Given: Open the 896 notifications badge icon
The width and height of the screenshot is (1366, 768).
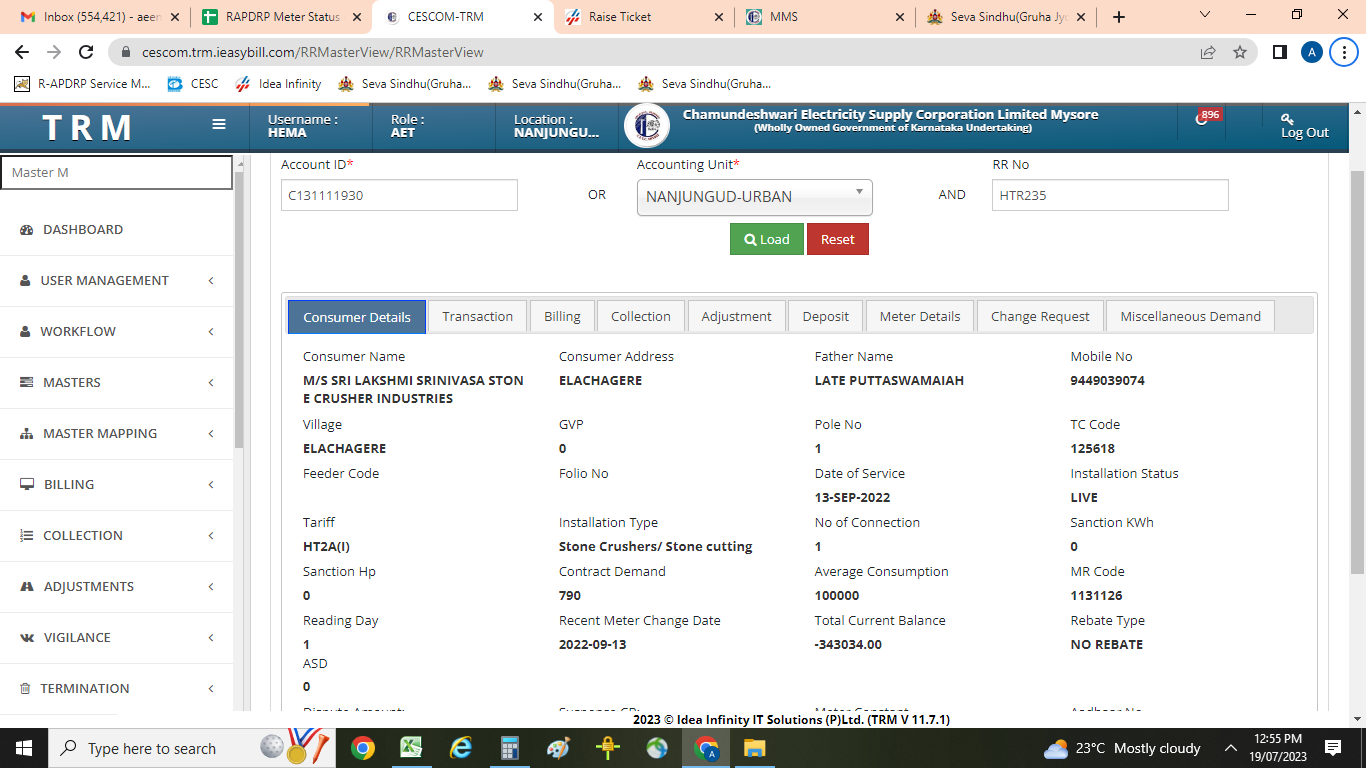Looking at the screenshot, I should [x=1208, y=117].
